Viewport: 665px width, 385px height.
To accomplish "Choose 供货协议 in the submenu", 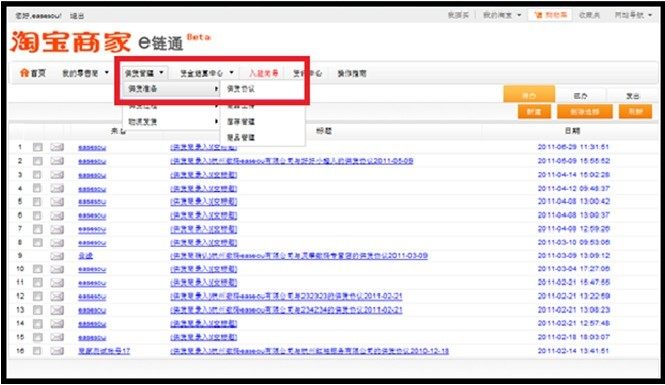I will tap(240, 89).
